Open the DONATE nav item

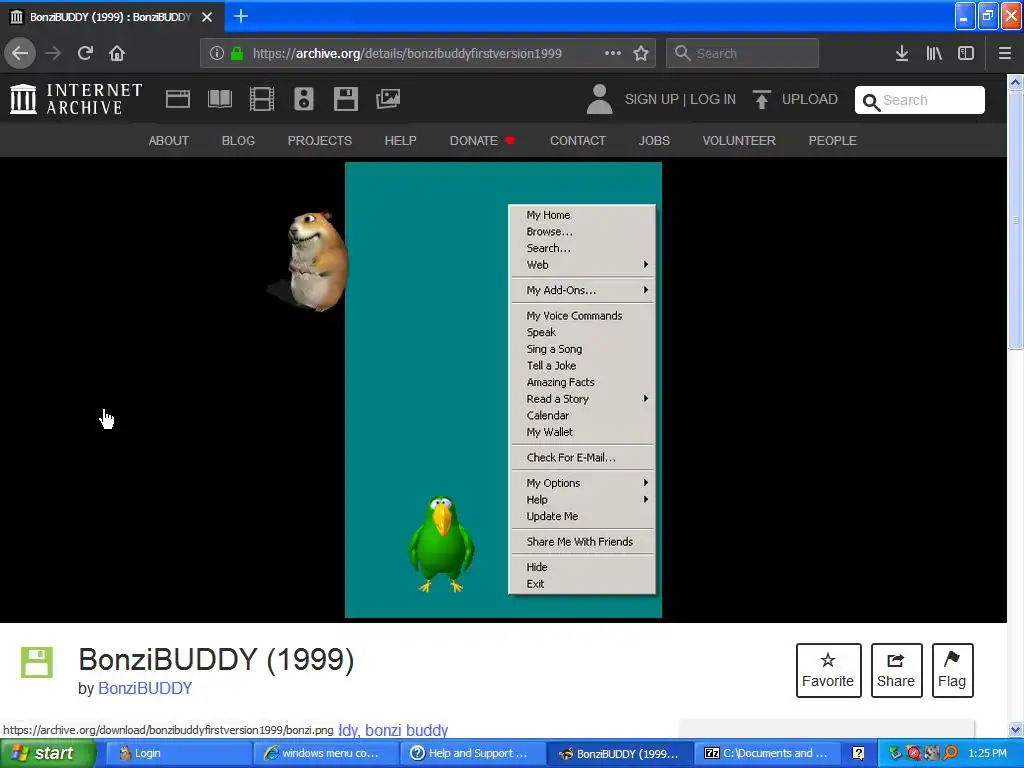[x=482, y=140]
